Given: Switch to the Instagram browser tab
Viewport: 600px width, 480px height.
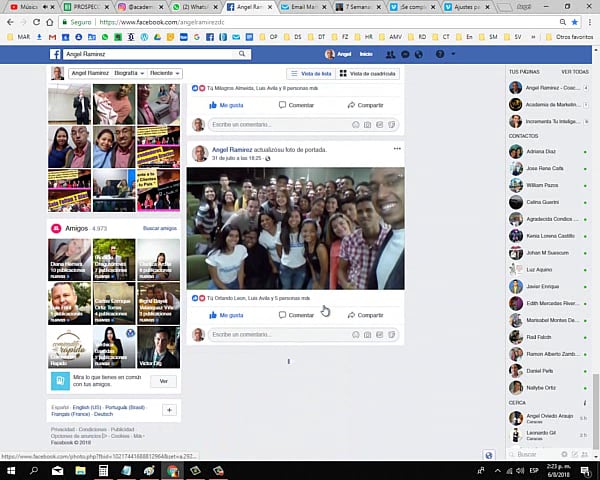Looking at the screenshot, I should pos(140,7).
